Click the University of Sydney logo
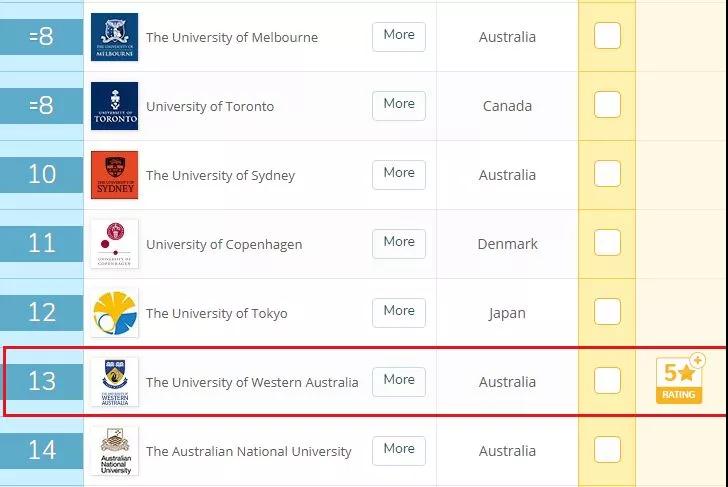 114,175
